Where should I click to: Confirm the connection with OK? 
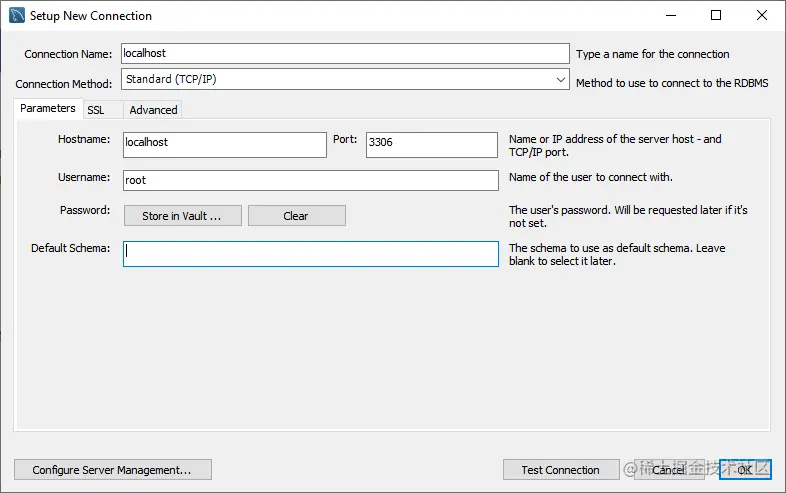745,469
